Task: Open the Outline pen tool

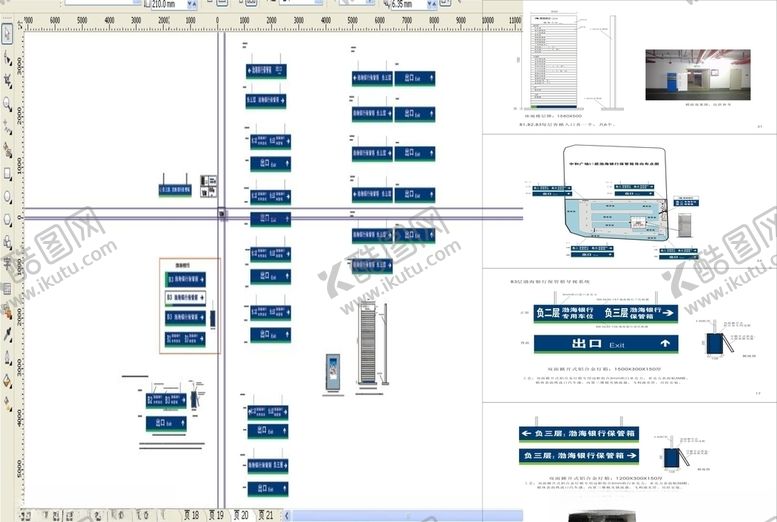Action: pyautogui.click(x=7, y=357)
